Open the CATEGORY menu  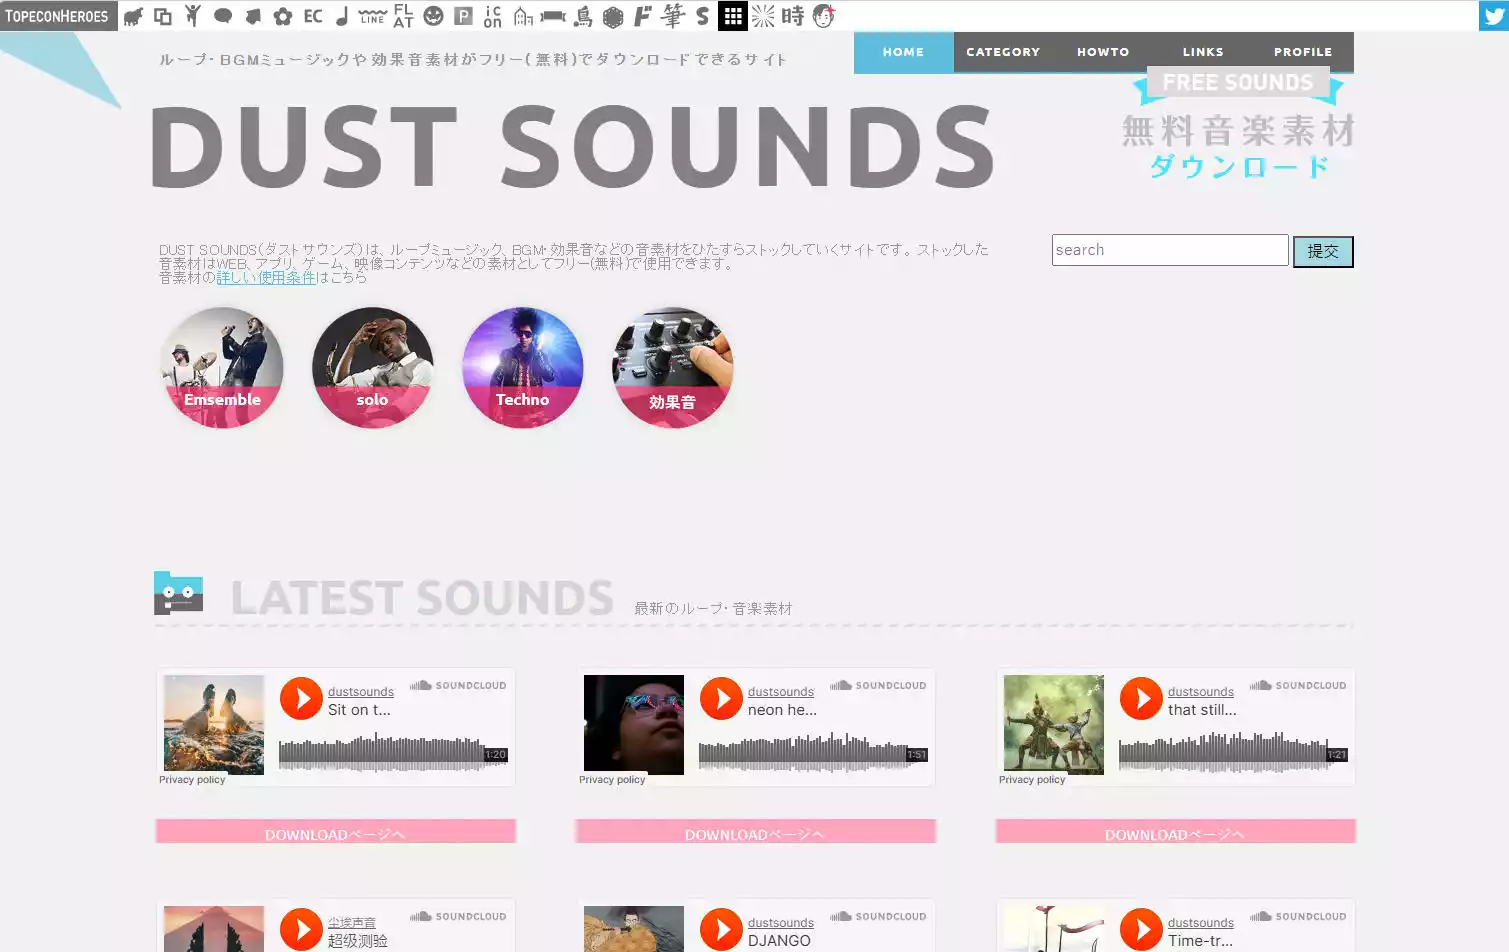1003,52
